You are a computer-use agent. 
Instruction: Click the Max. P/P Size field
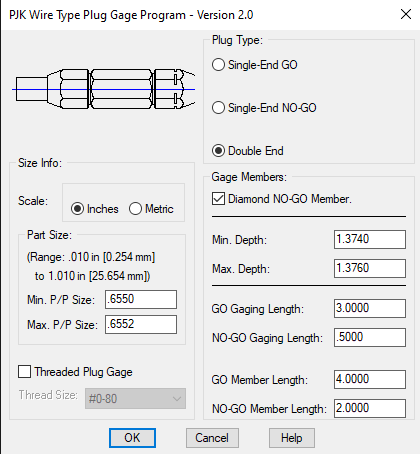(141, 324)
